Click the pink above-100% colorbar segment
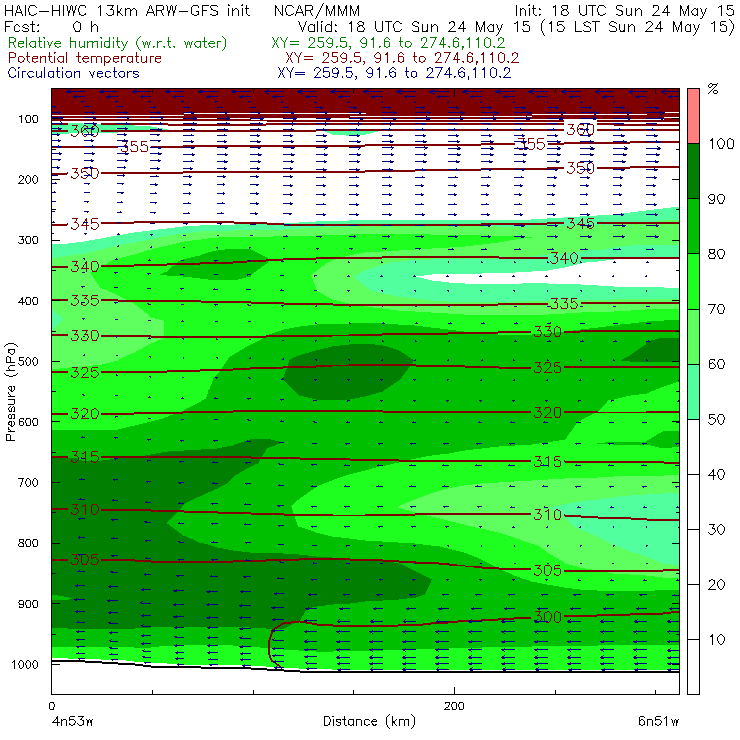The width and height of the screenshot is (740, 740). click(693, 116)
